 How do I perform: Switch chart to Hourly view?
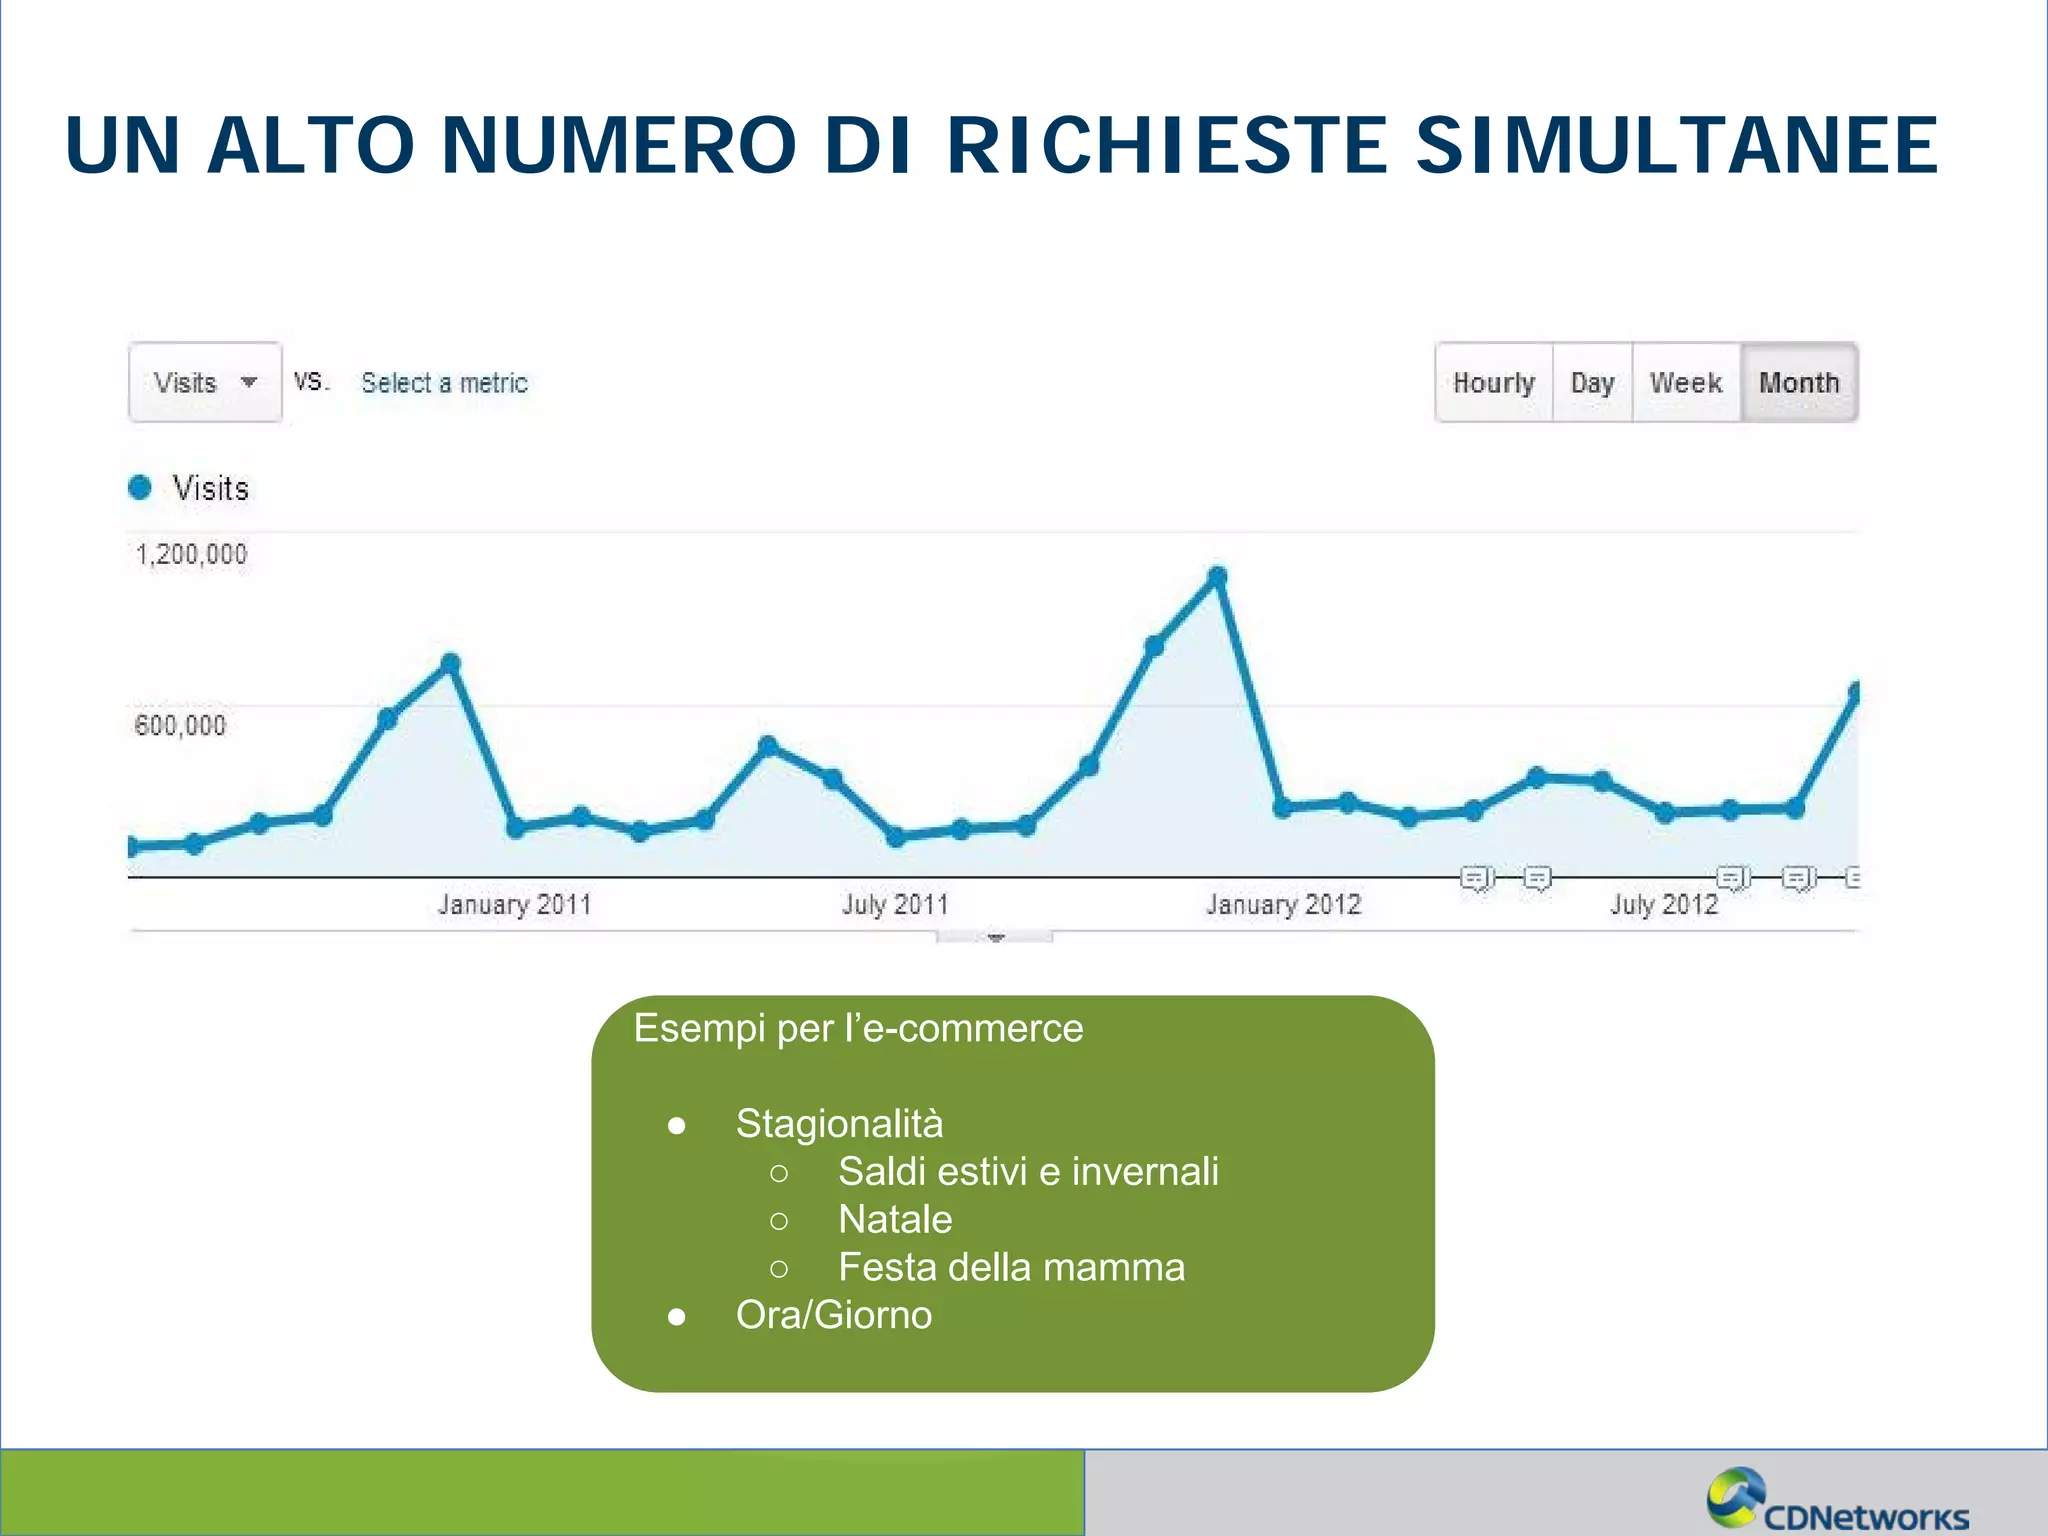tap(1494, 383)
